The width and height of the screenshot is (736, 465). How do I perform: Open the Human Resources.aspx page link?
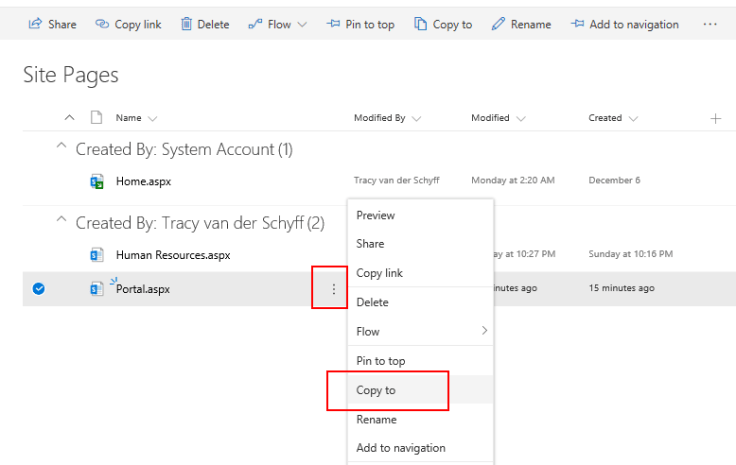tap(172, 255)
